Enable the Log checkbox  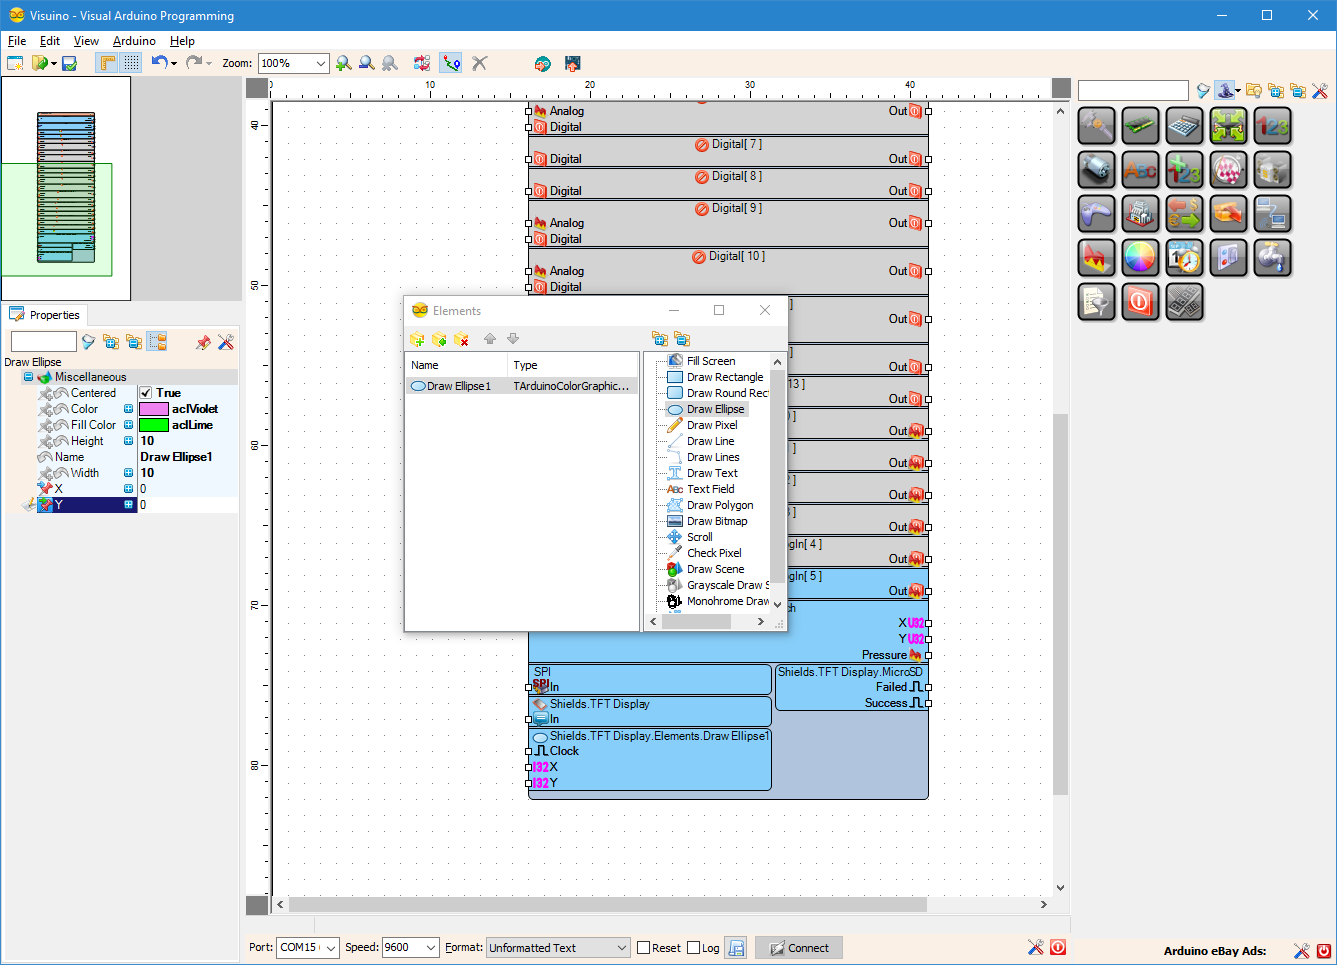pyautogui.click(x=694, y=948)
